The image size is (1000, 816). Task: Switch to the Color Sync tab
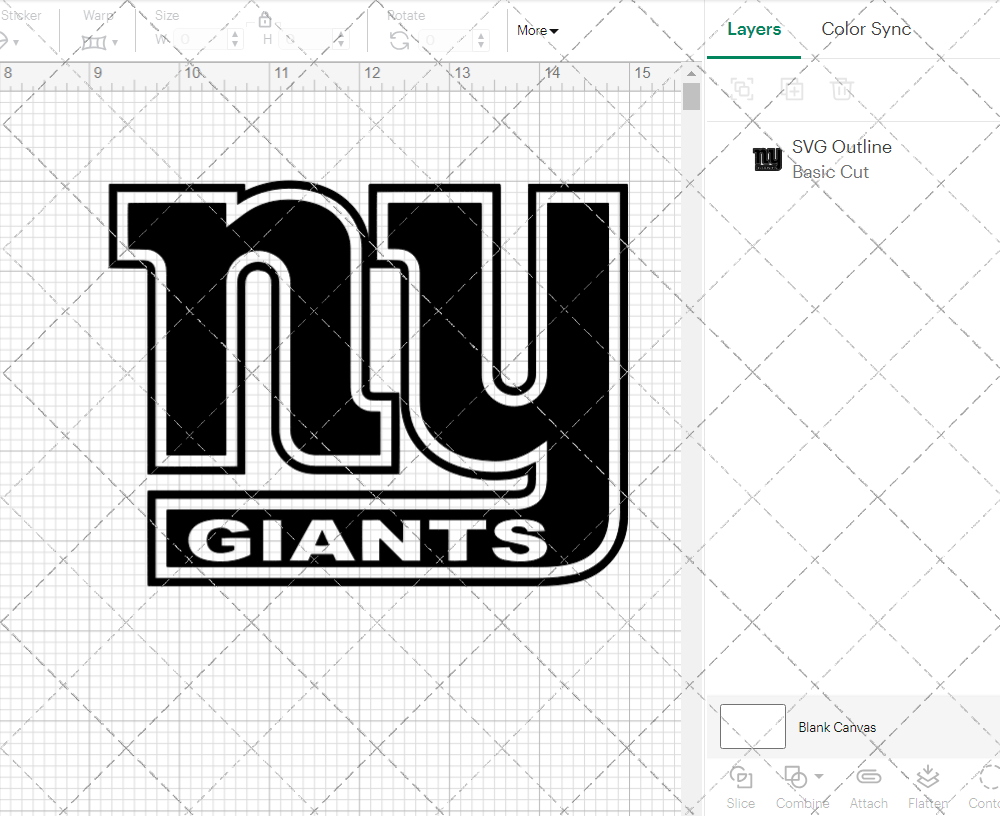(x=866, y=29)
